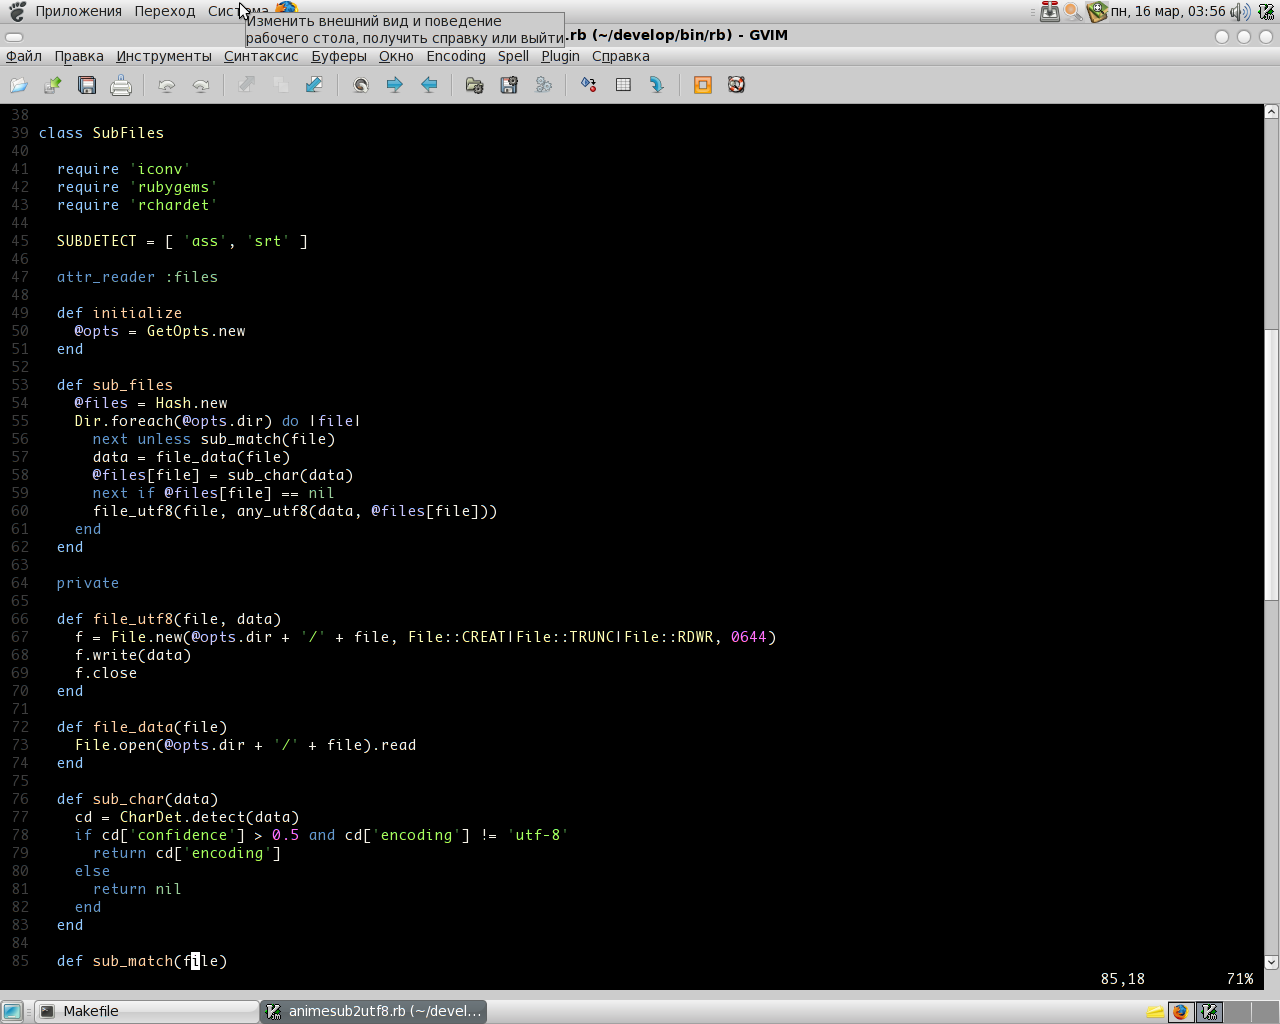
Task: Open the Encoding menu
Action: 456,56
